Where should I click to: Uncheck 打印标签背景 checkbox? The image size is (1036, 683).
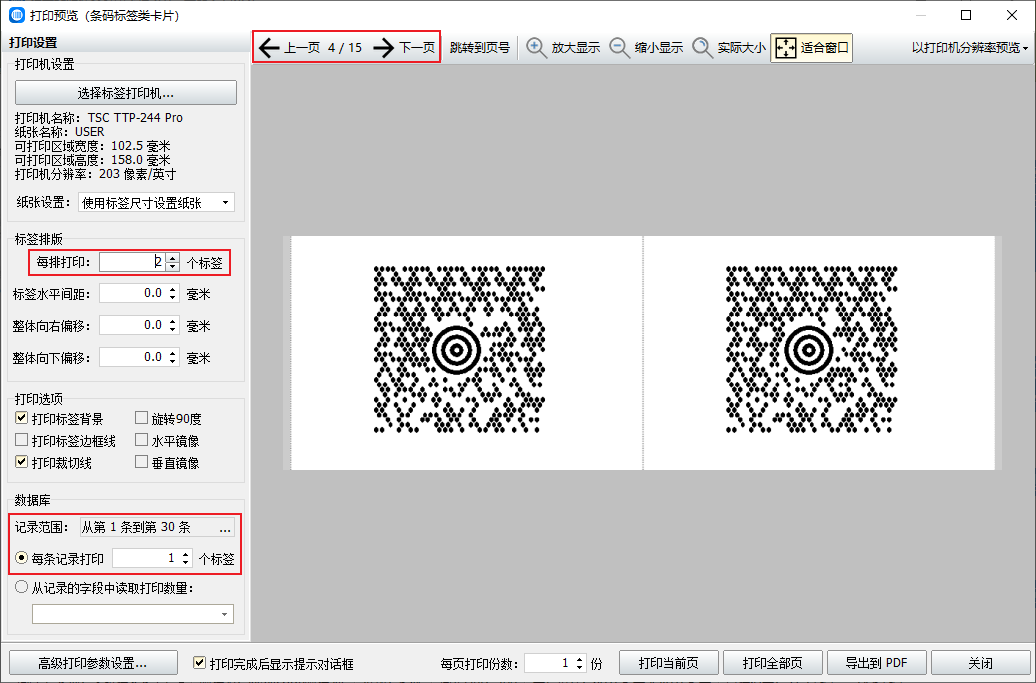(x=22, y=418)
